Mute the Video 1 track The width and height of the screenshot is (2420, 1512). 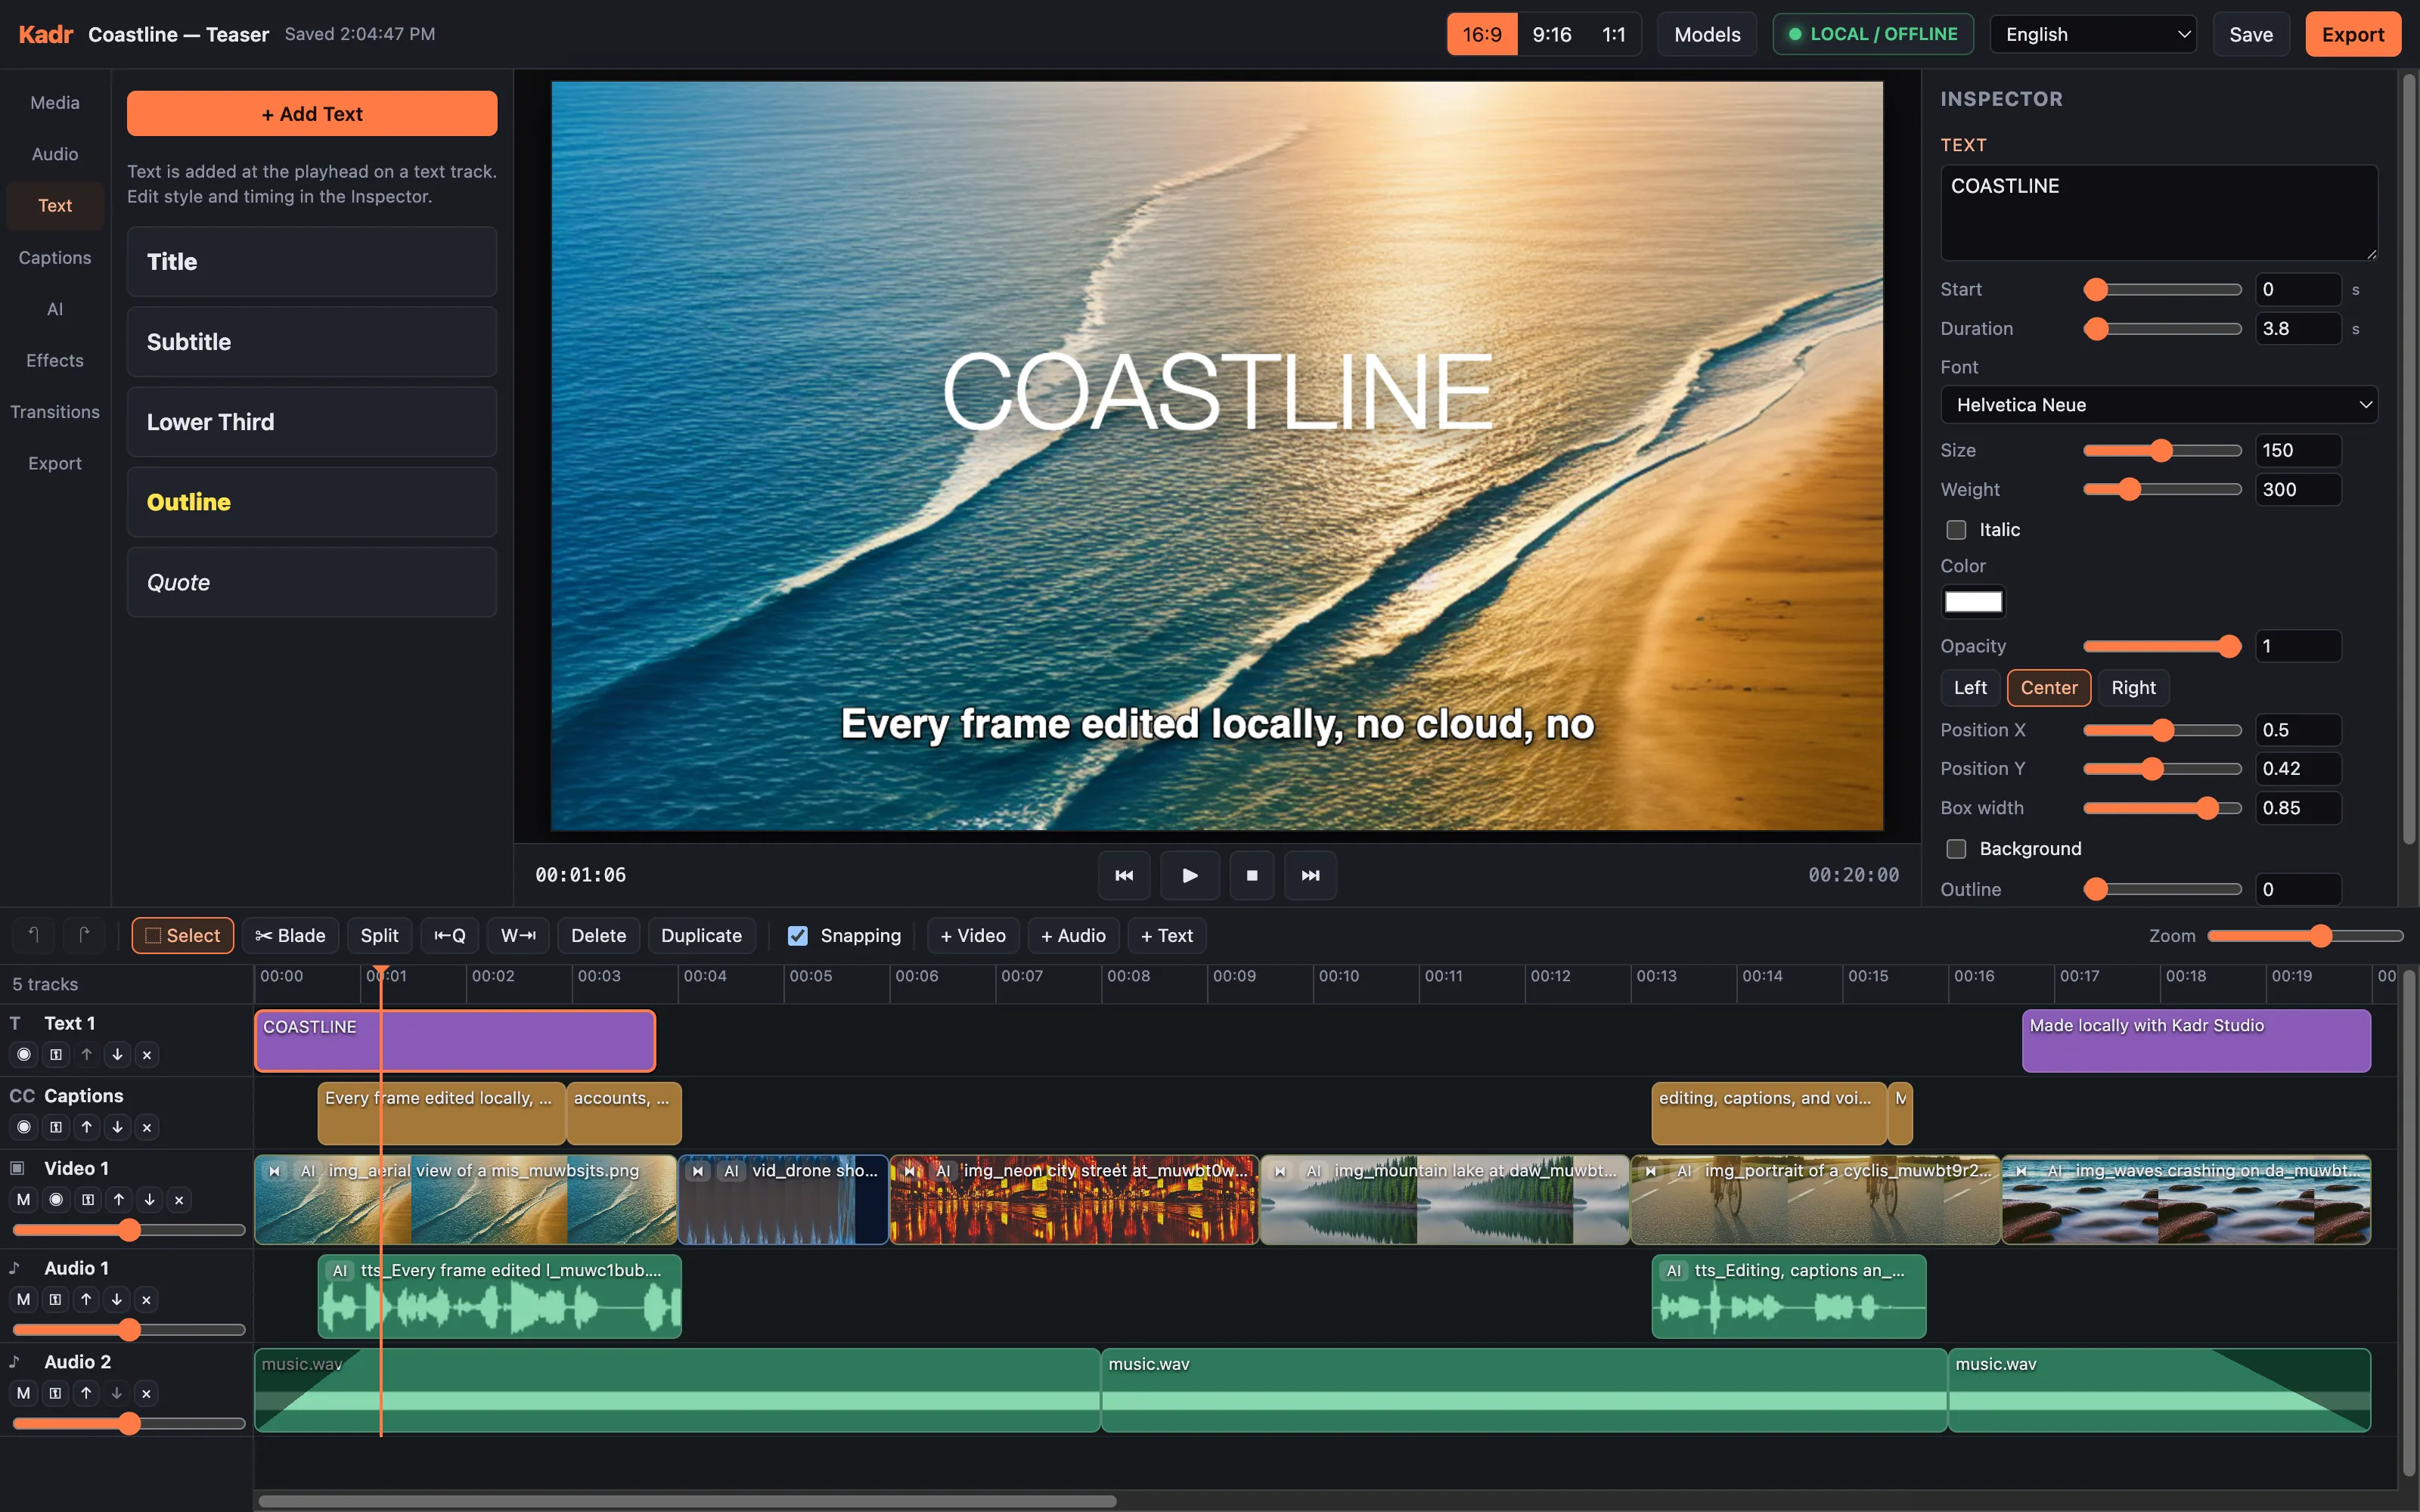tap(24, 1199)
